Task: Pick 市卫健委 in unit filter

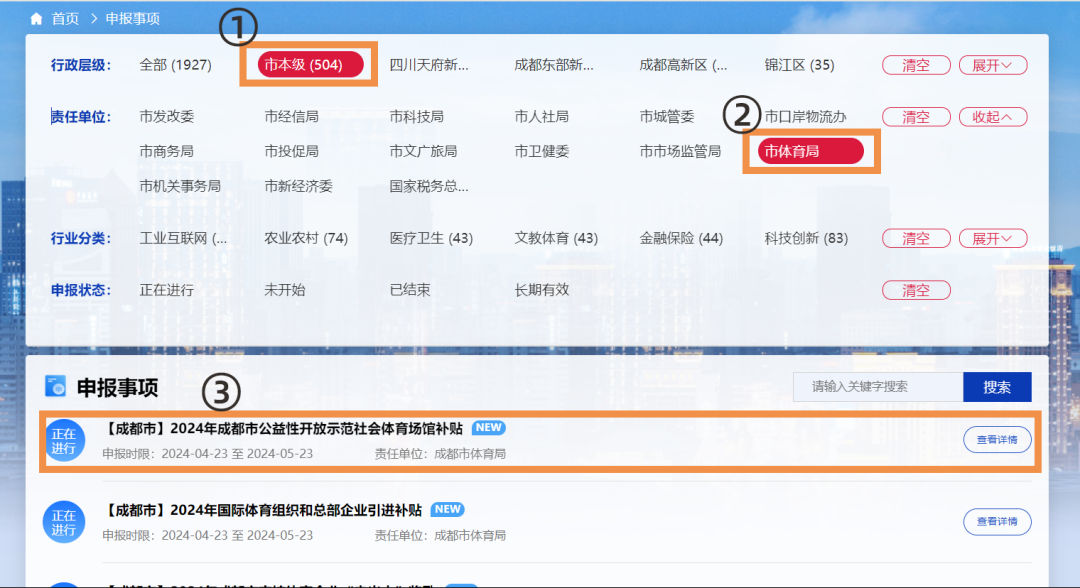Action: pyautogui.click(x=541, y=151)
